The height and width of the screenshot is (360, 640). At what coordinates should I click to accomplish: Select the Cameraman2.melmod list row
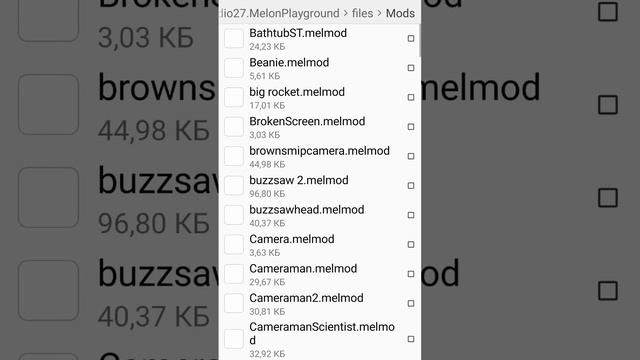point(320,303)
